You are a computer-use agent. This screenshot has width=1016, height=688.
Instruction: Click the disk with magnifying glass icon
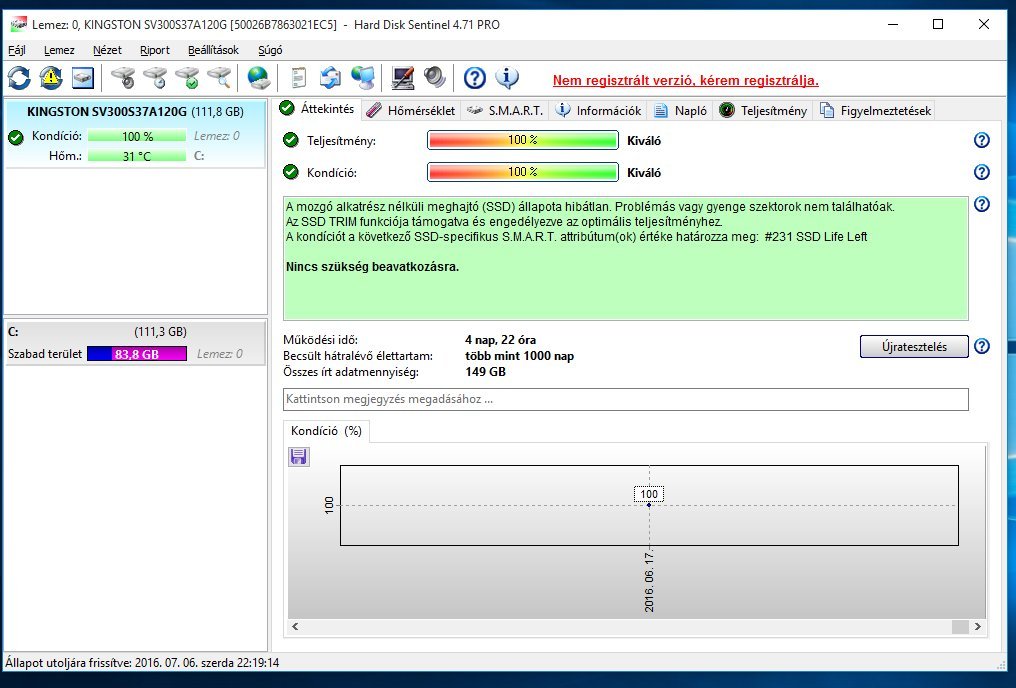pyautogui.click(x=220, y=78)
